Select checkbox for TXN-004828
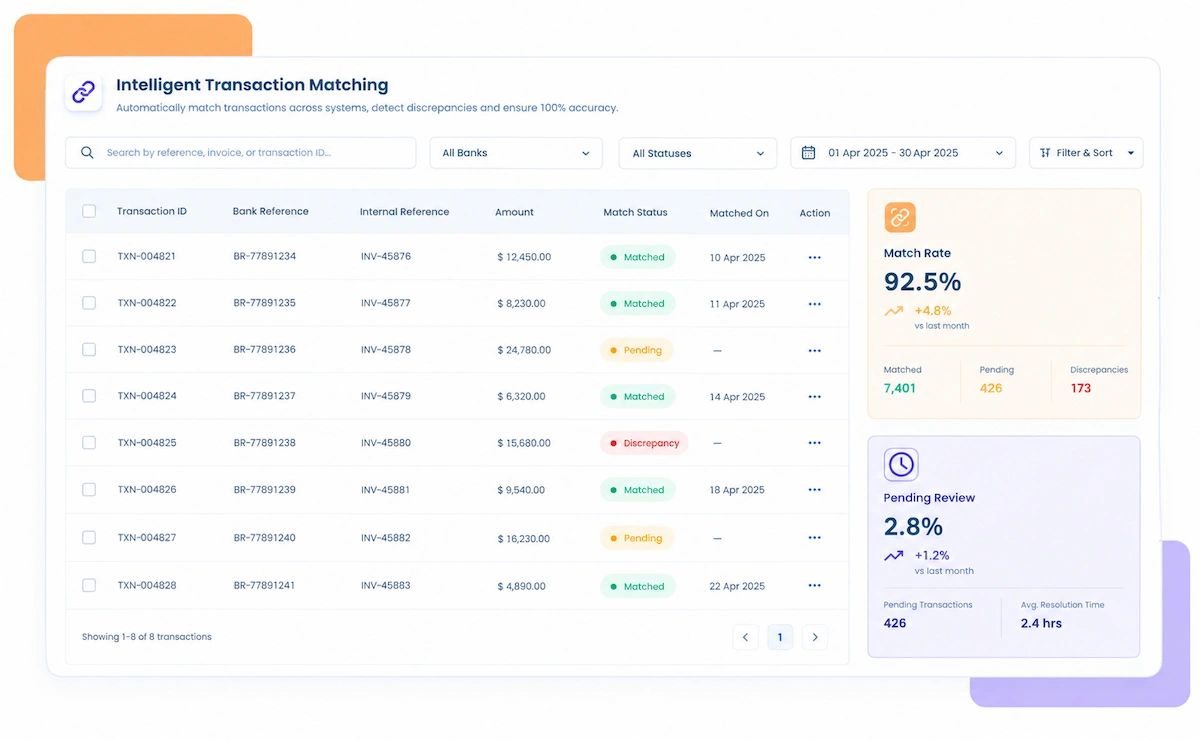 89,585
